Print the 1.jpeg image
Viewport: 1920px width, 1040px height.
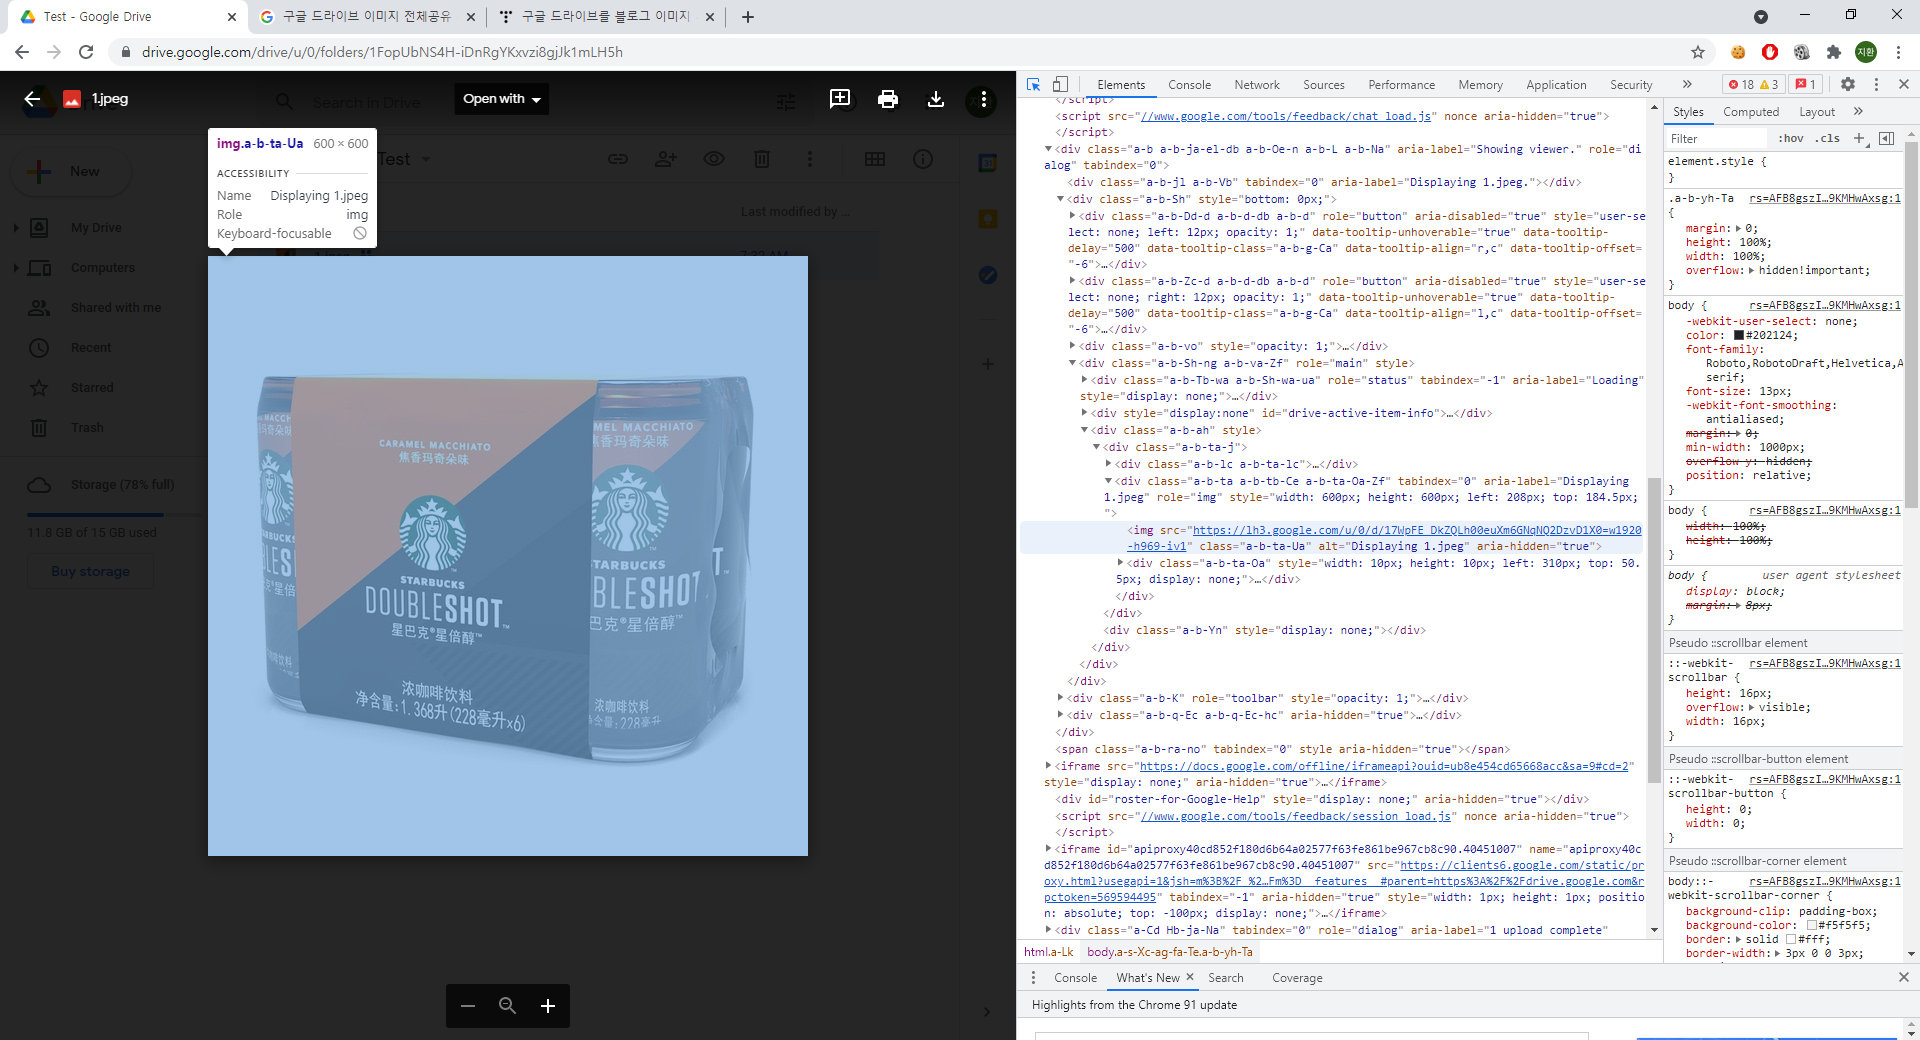click(888, 99)
